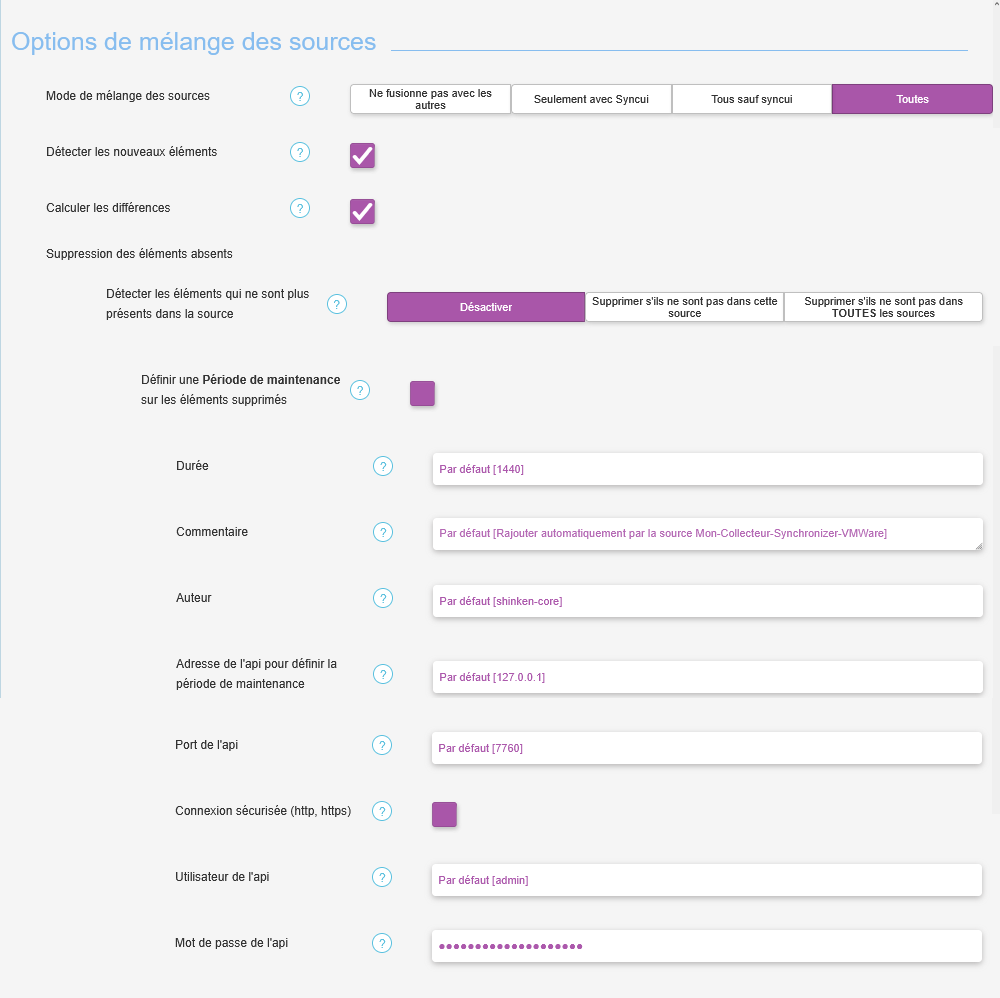Click help icon beside Calculer les différences
Screen dimensions: 1000x998
coord(300,208)
